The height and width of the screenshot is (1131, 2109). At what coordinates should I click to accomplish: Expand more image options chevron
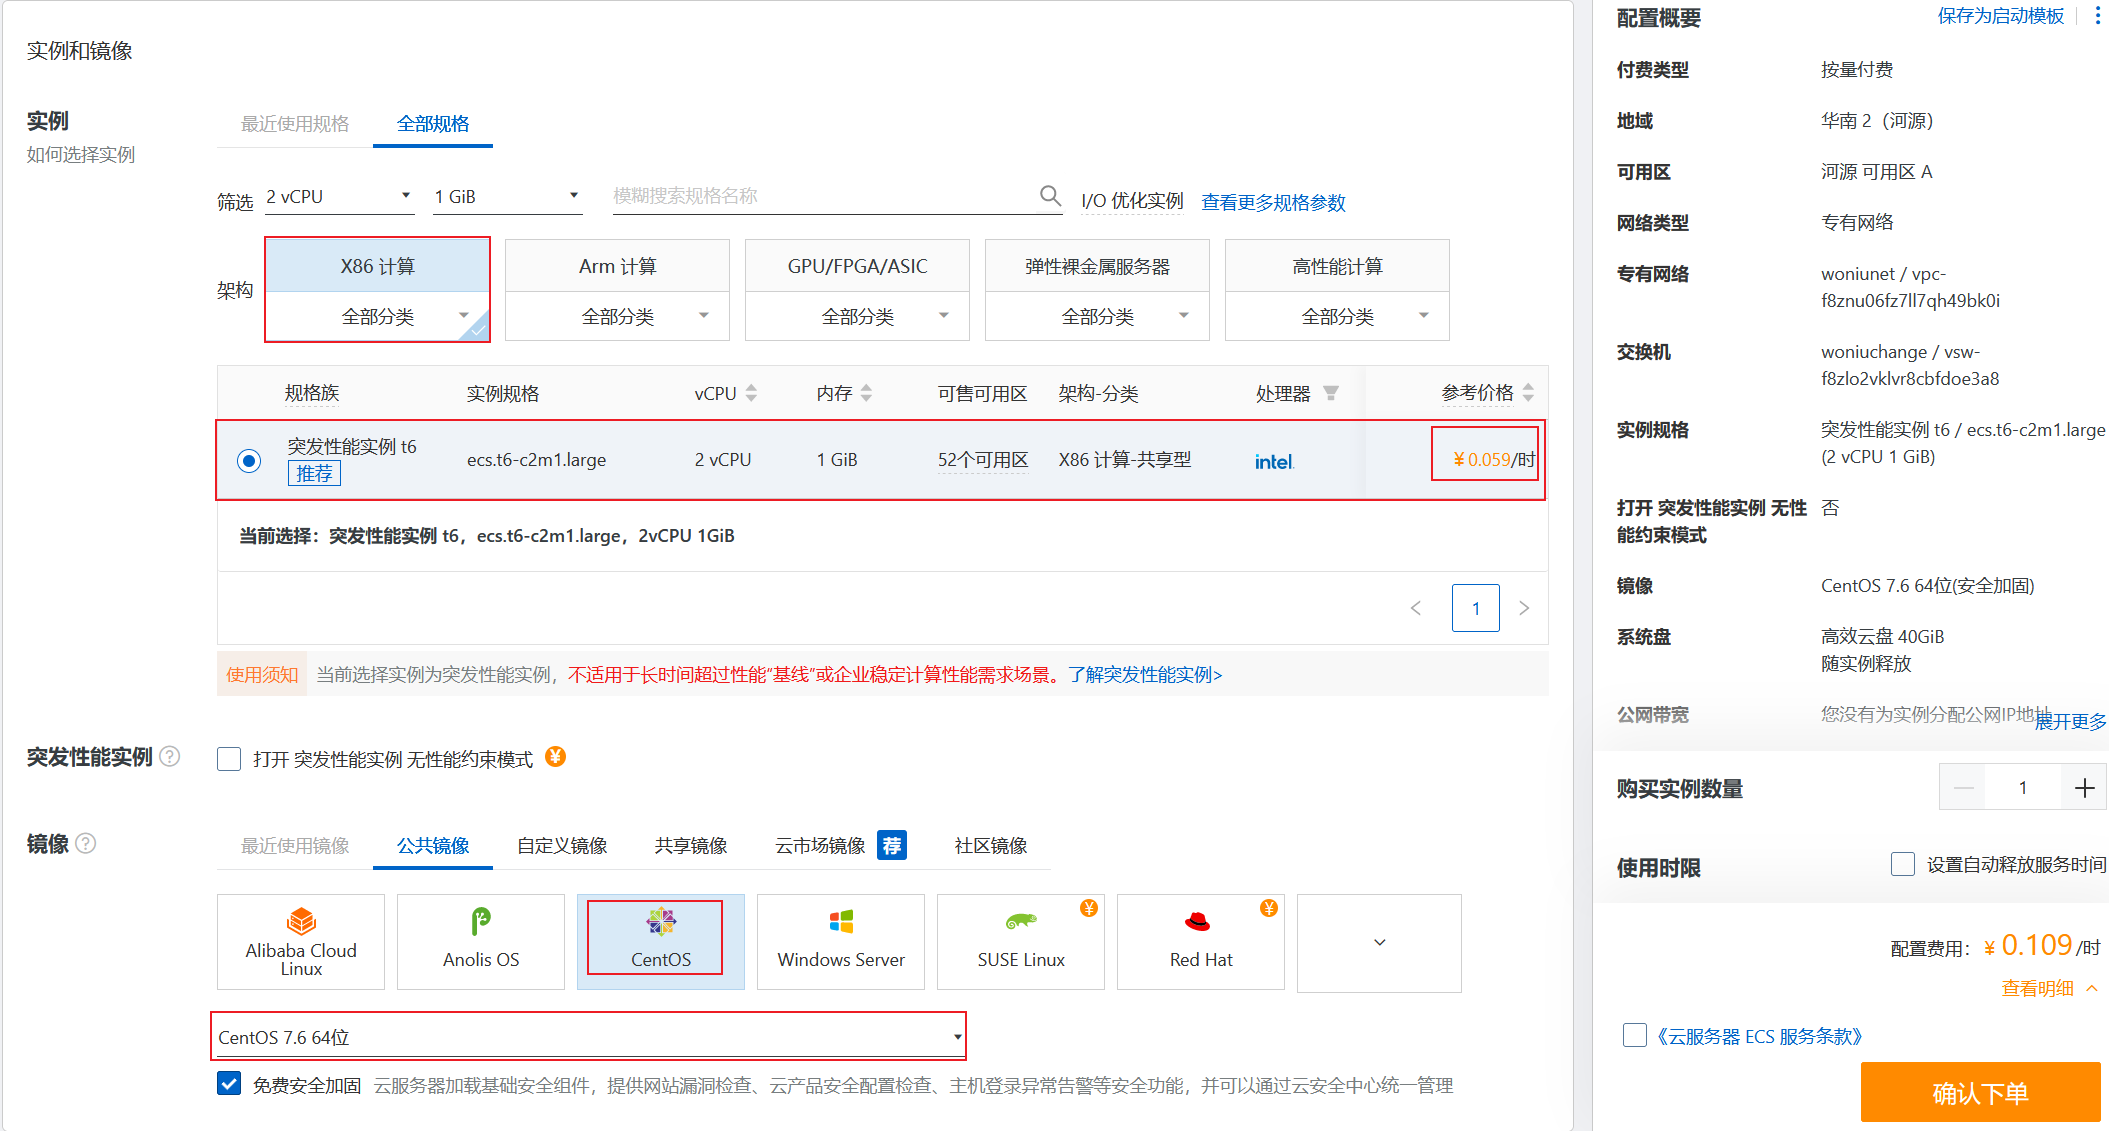click(x=1379, y=943)
